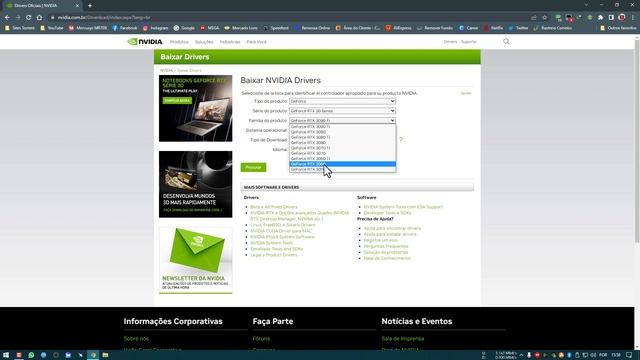Click the Drivers link in the header
Screen dimensions: 640x360
(450, 42)
